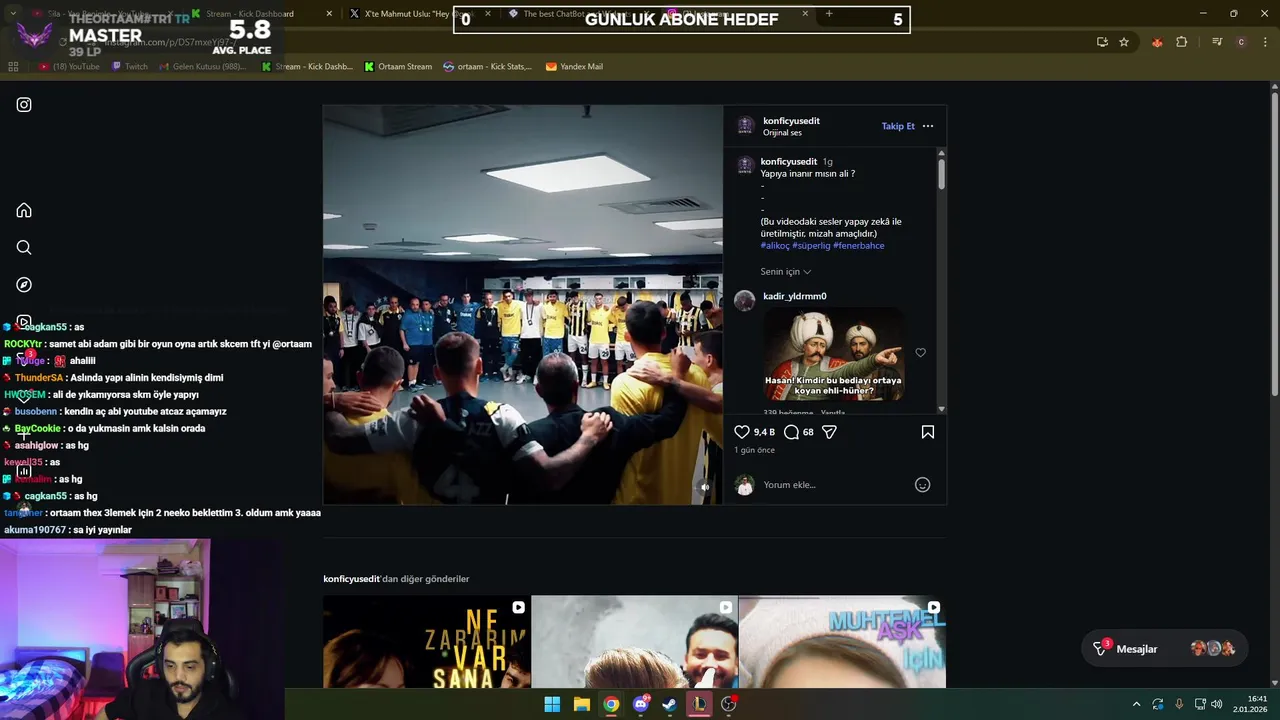Open Instagram search icon in sidebar
Screen dimensions: 1280x720
pos(24,247)
